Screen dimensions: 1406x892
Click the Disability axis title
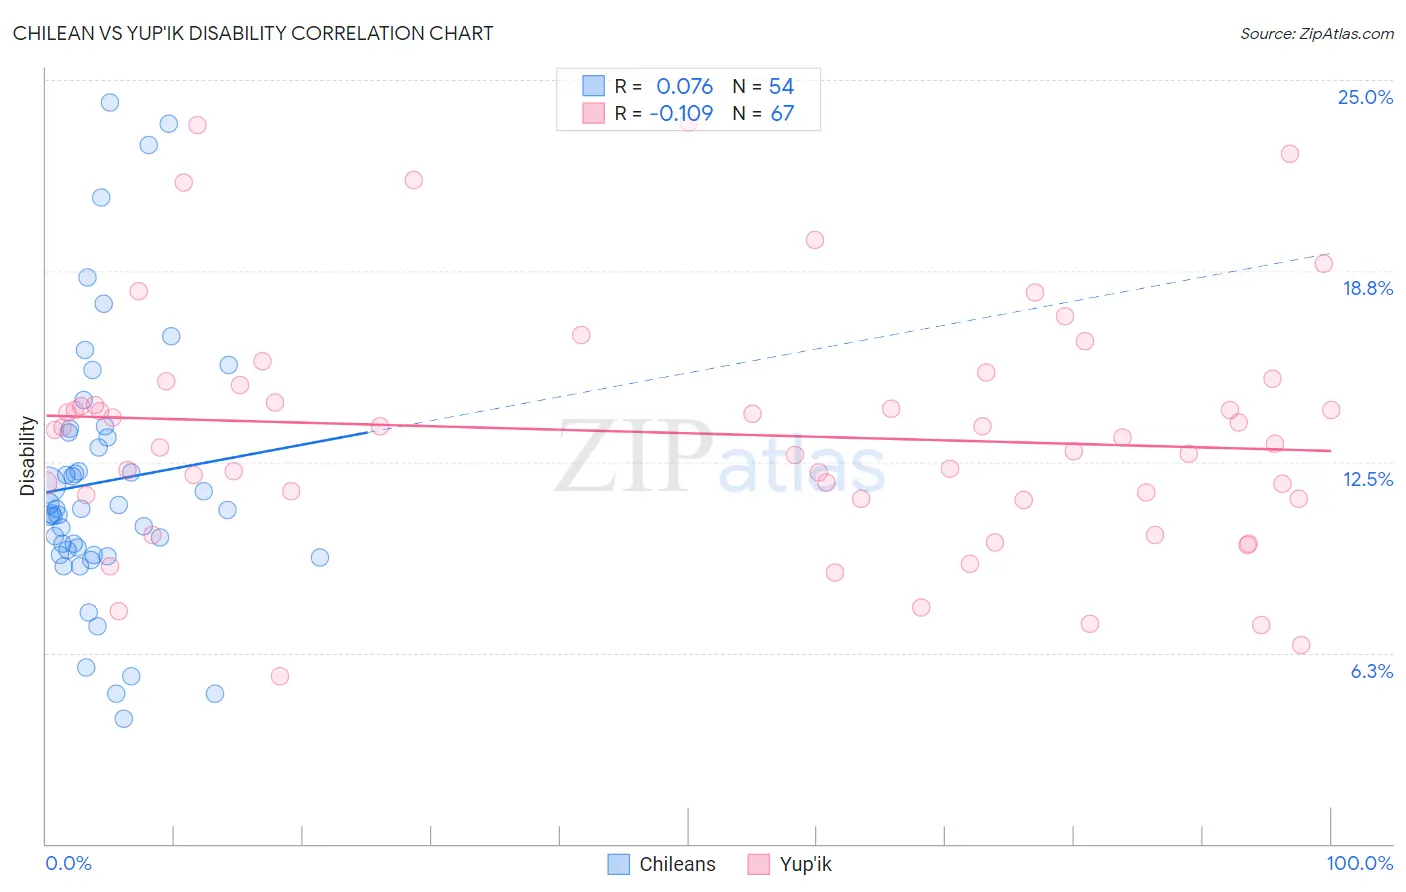(x=27, y=456)
